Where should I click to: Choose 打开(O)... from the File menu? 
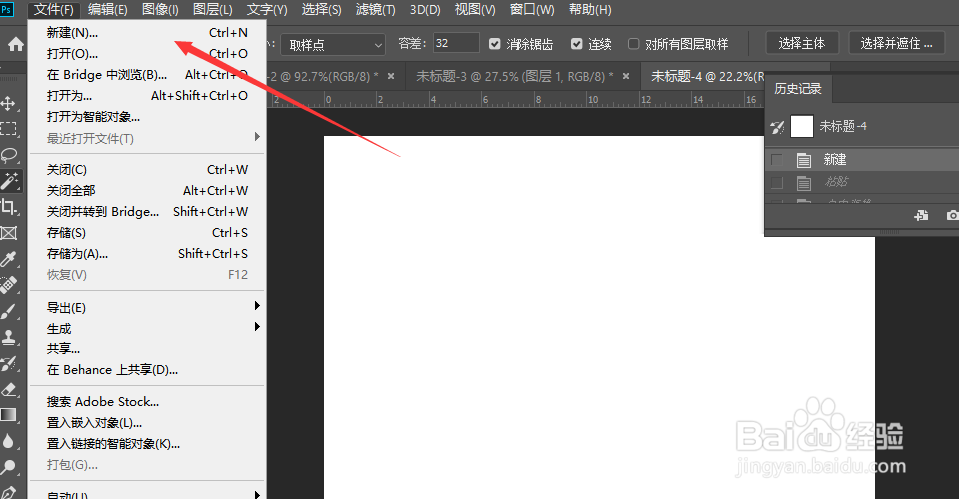point(147,54)
